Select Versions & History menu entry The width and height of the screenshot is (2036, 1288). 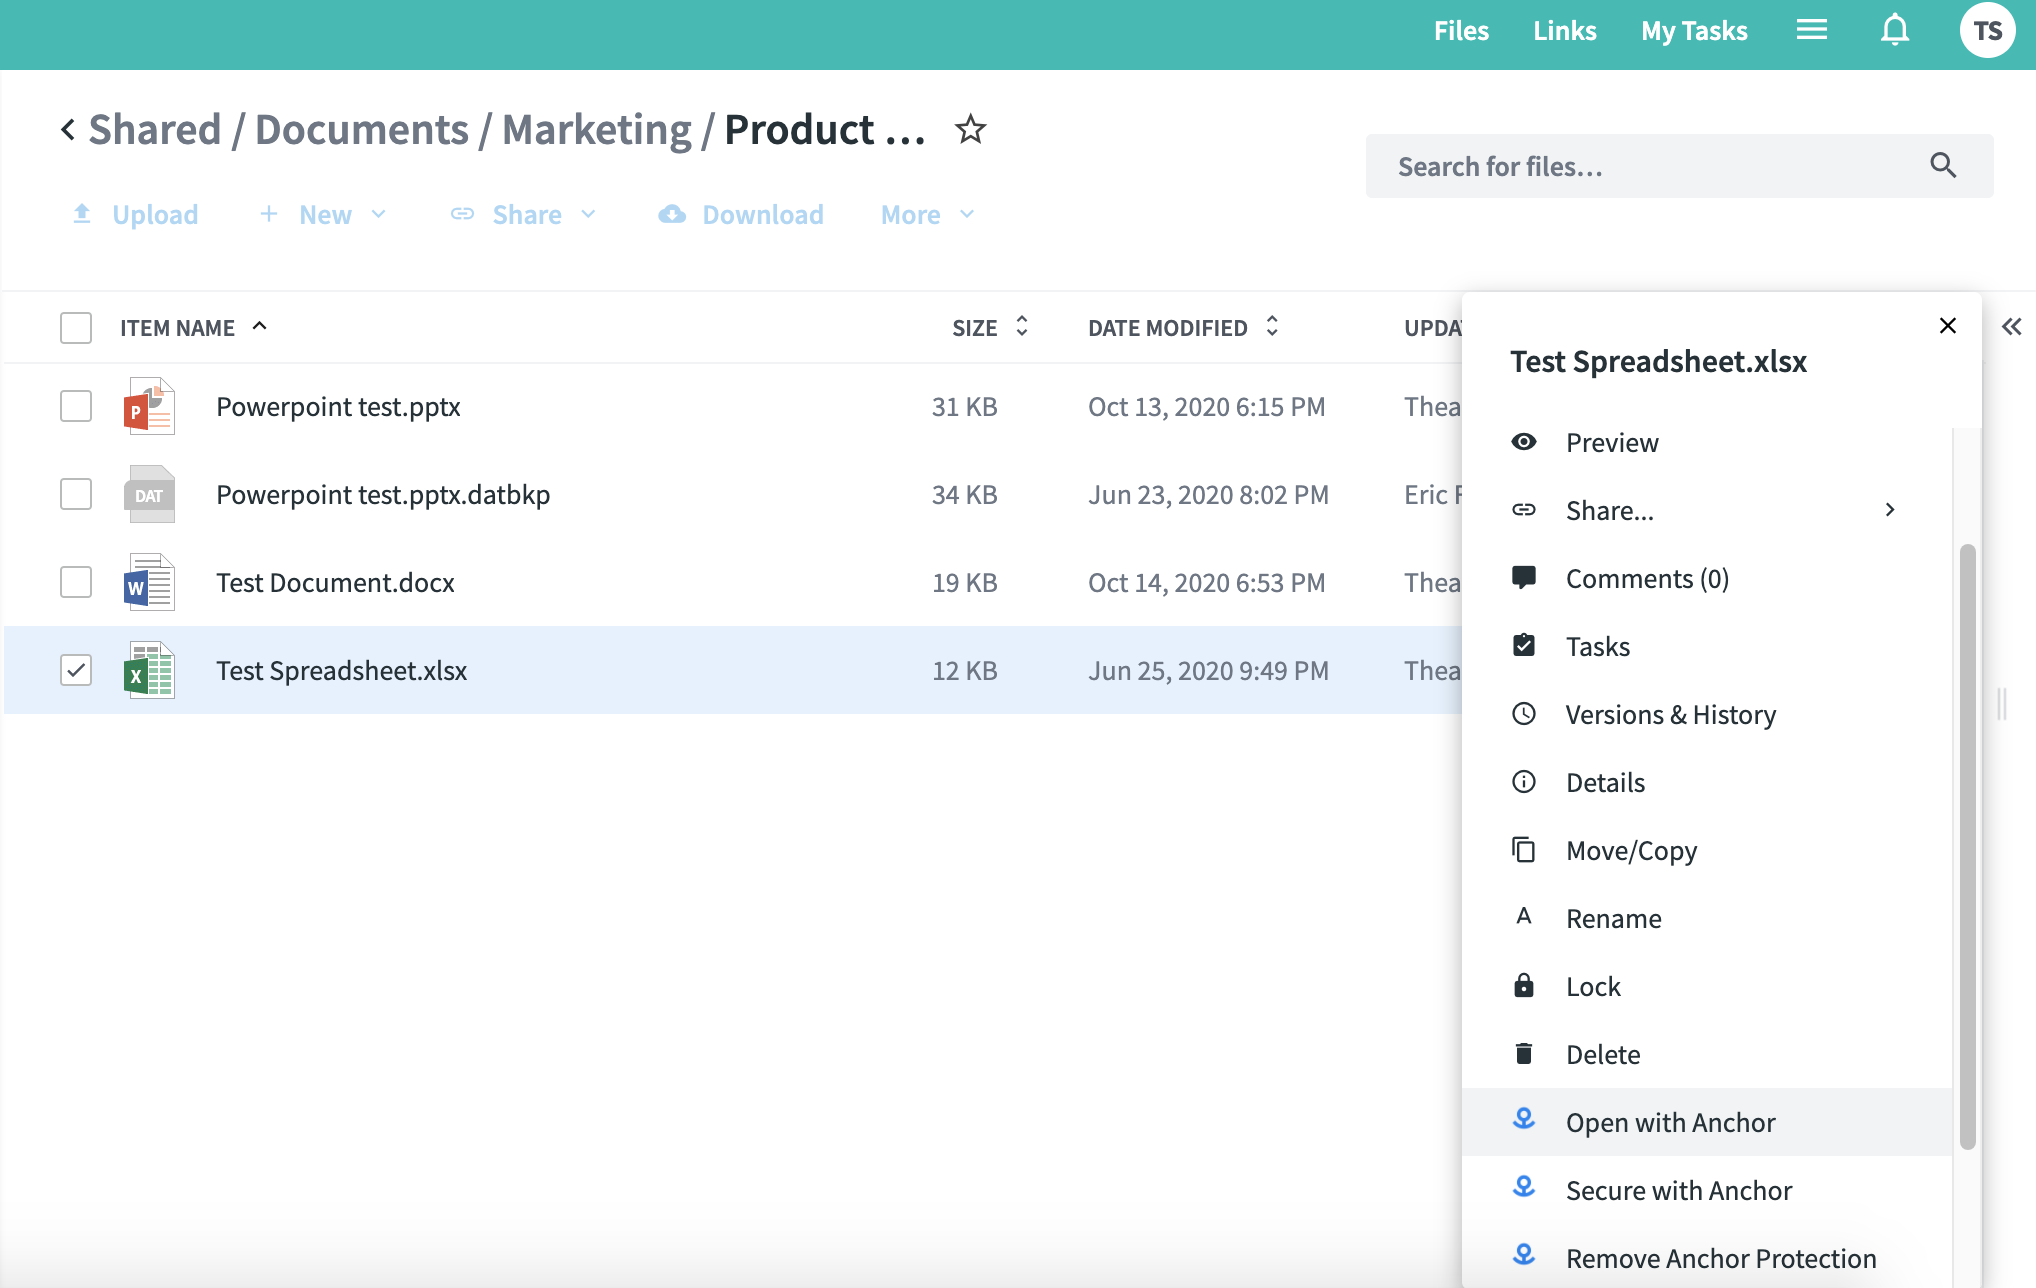pyautogui.click(x=1670, y=714)
